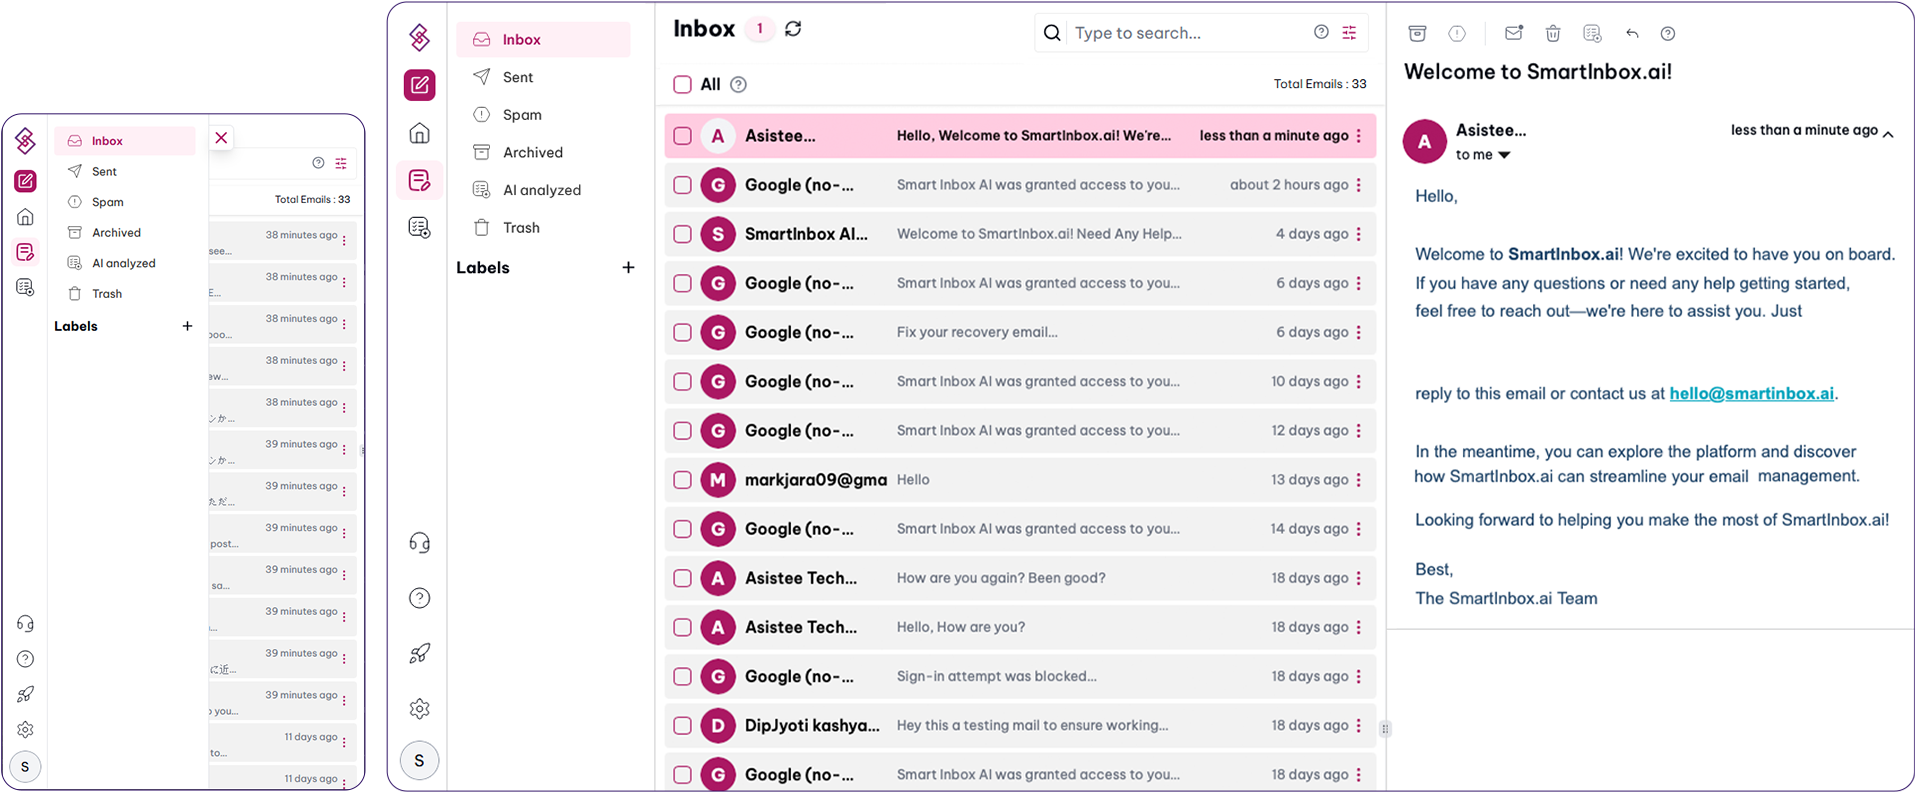
Task: Open search filter options icon
Action: pyautogui.click(x=1349, y=33)
